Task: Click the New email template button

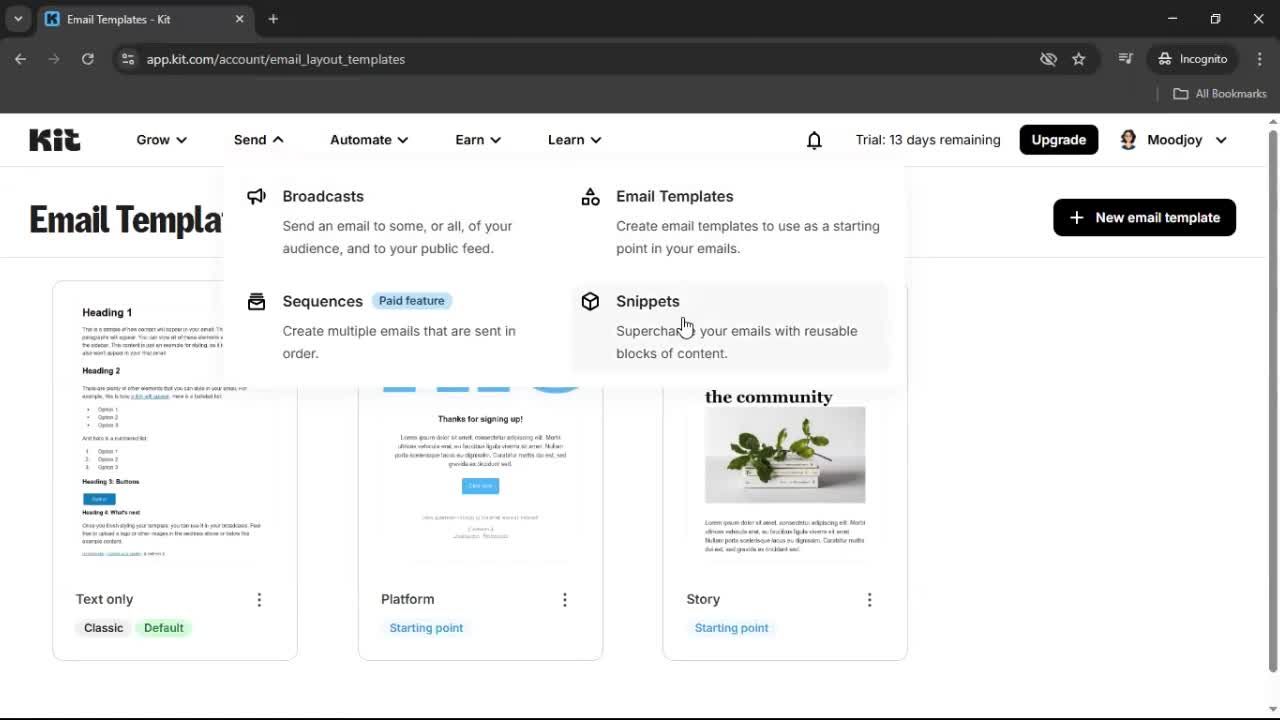Action: pos(1143,217)
